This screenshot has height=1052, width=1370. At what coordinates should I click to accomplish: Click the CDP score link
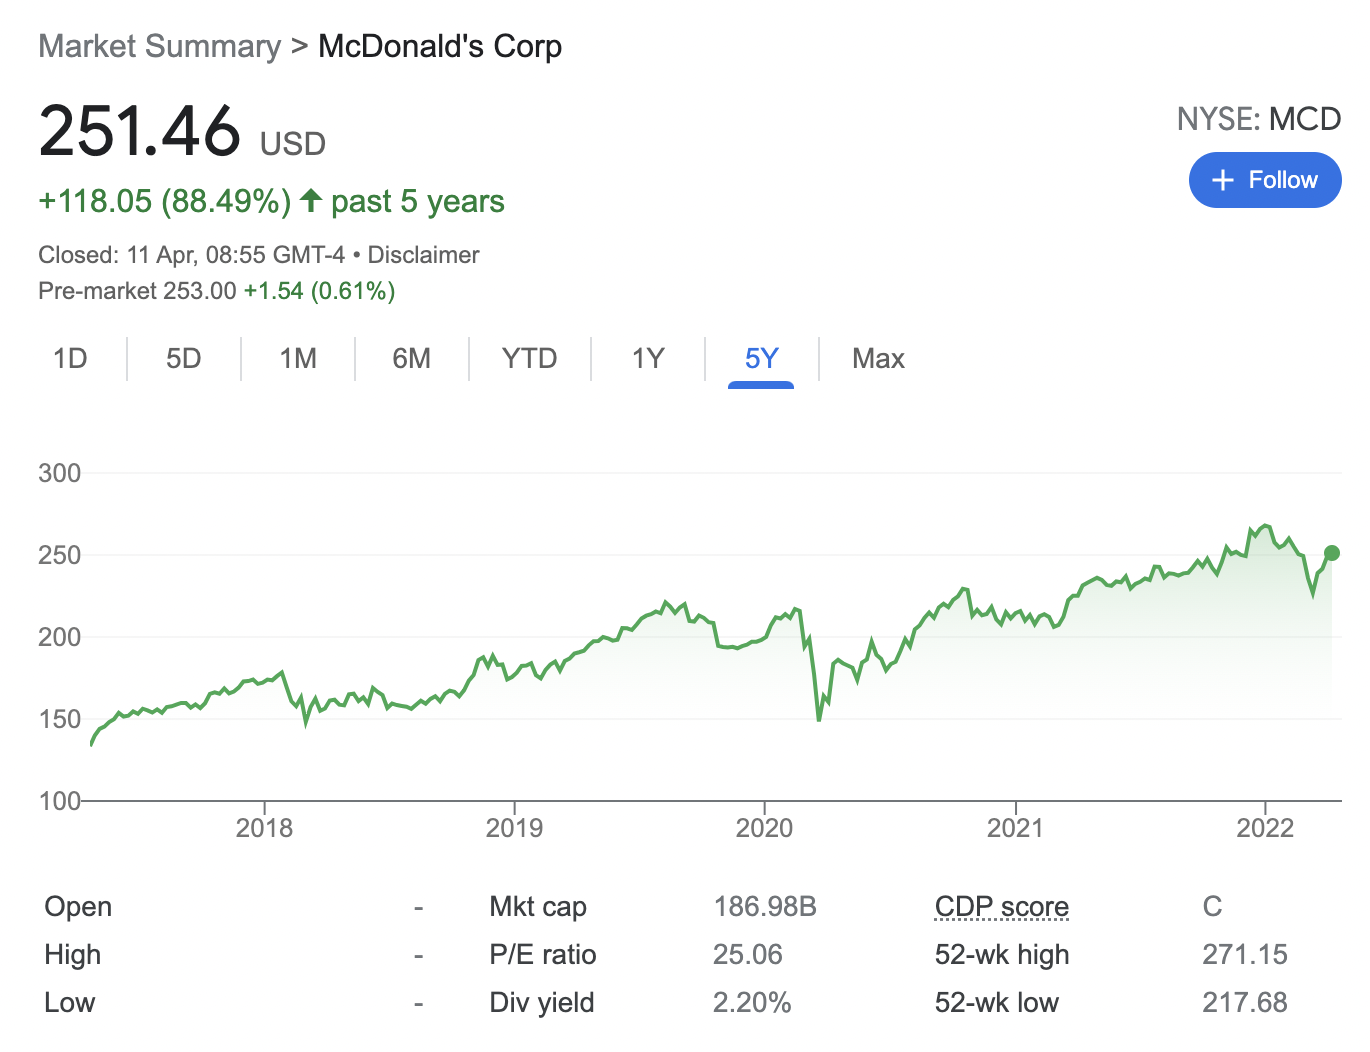click(x=1000, y=906)
